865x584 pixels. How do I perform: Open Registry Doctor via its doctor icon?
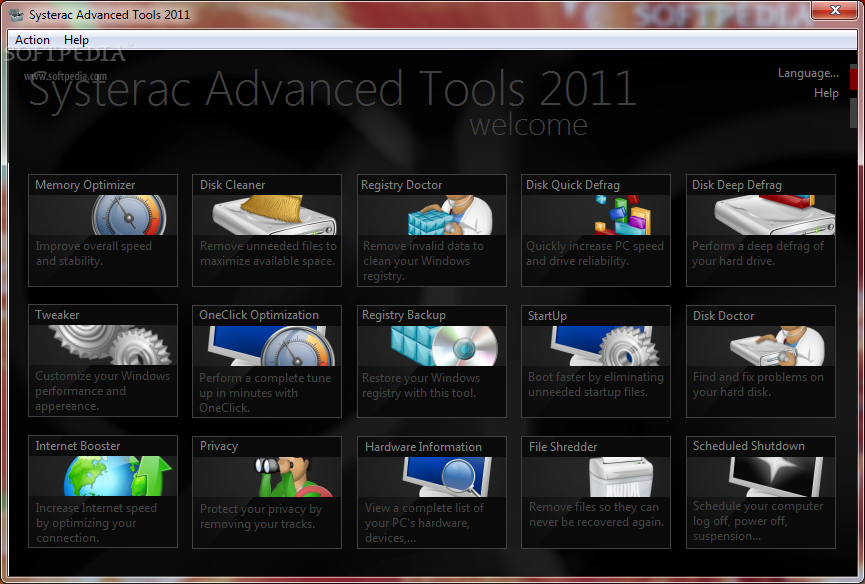[450, 215]
